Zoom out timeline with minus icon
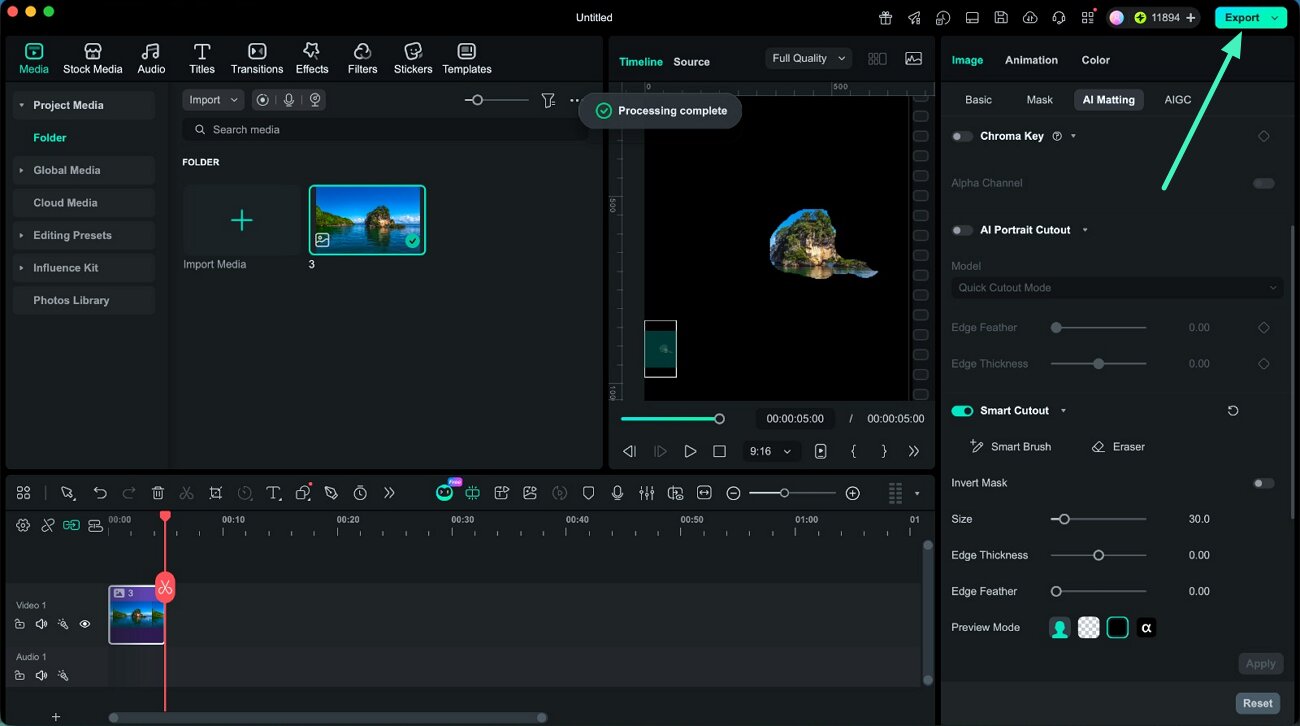The width and height of the screenshot is (1300, 726). point(733,493)
